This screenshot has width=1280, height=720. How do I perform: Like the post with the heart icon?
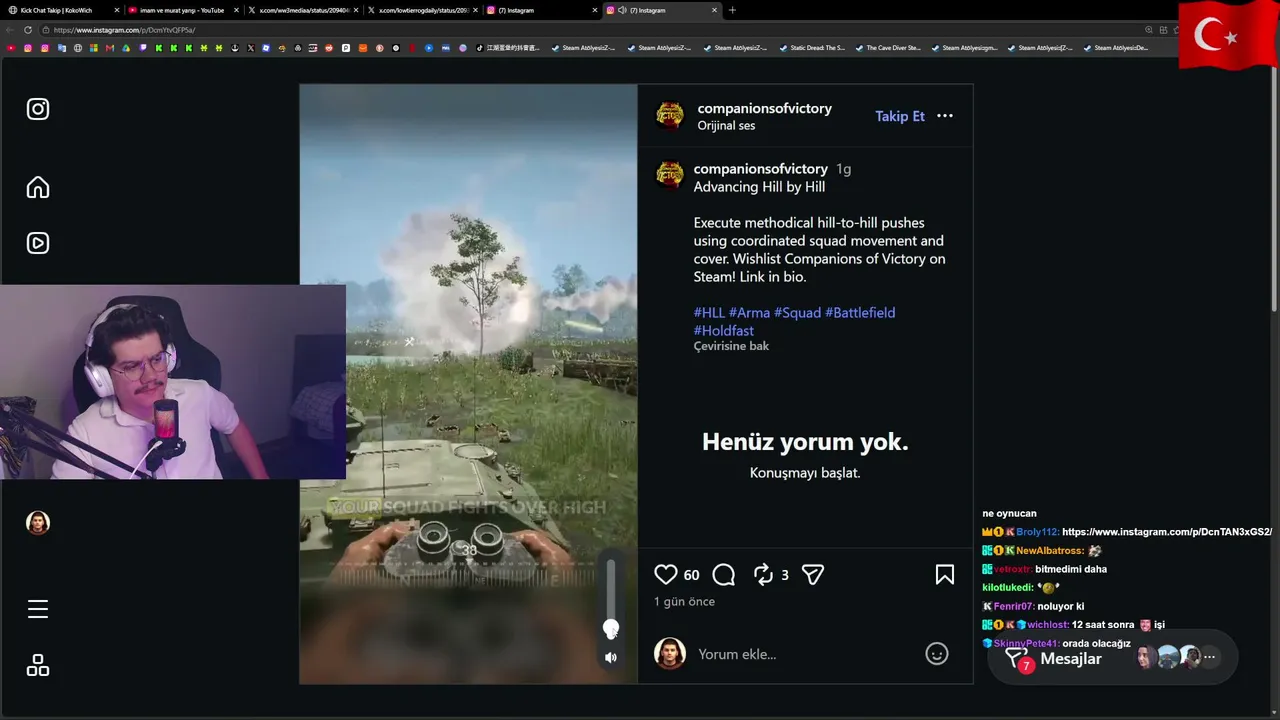pos(666,574)
